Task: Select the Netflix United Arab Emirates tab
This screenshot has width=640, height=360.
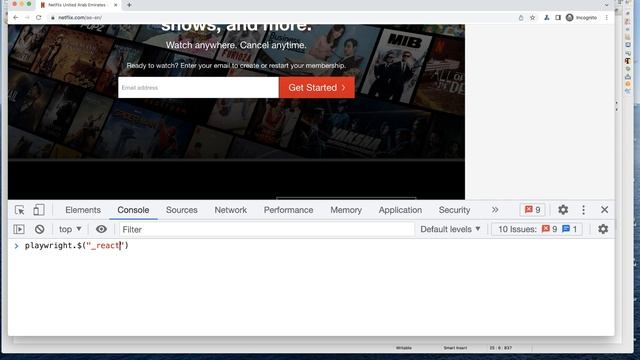Action: point(78,5)
